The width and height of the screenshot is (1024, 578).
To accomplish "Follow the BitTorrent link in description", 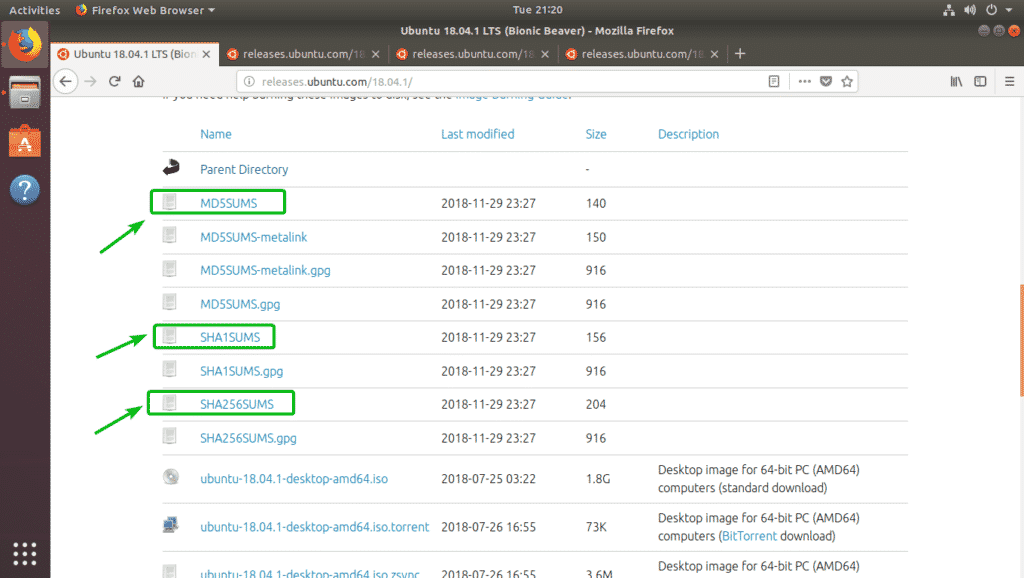I will (749, 536).
